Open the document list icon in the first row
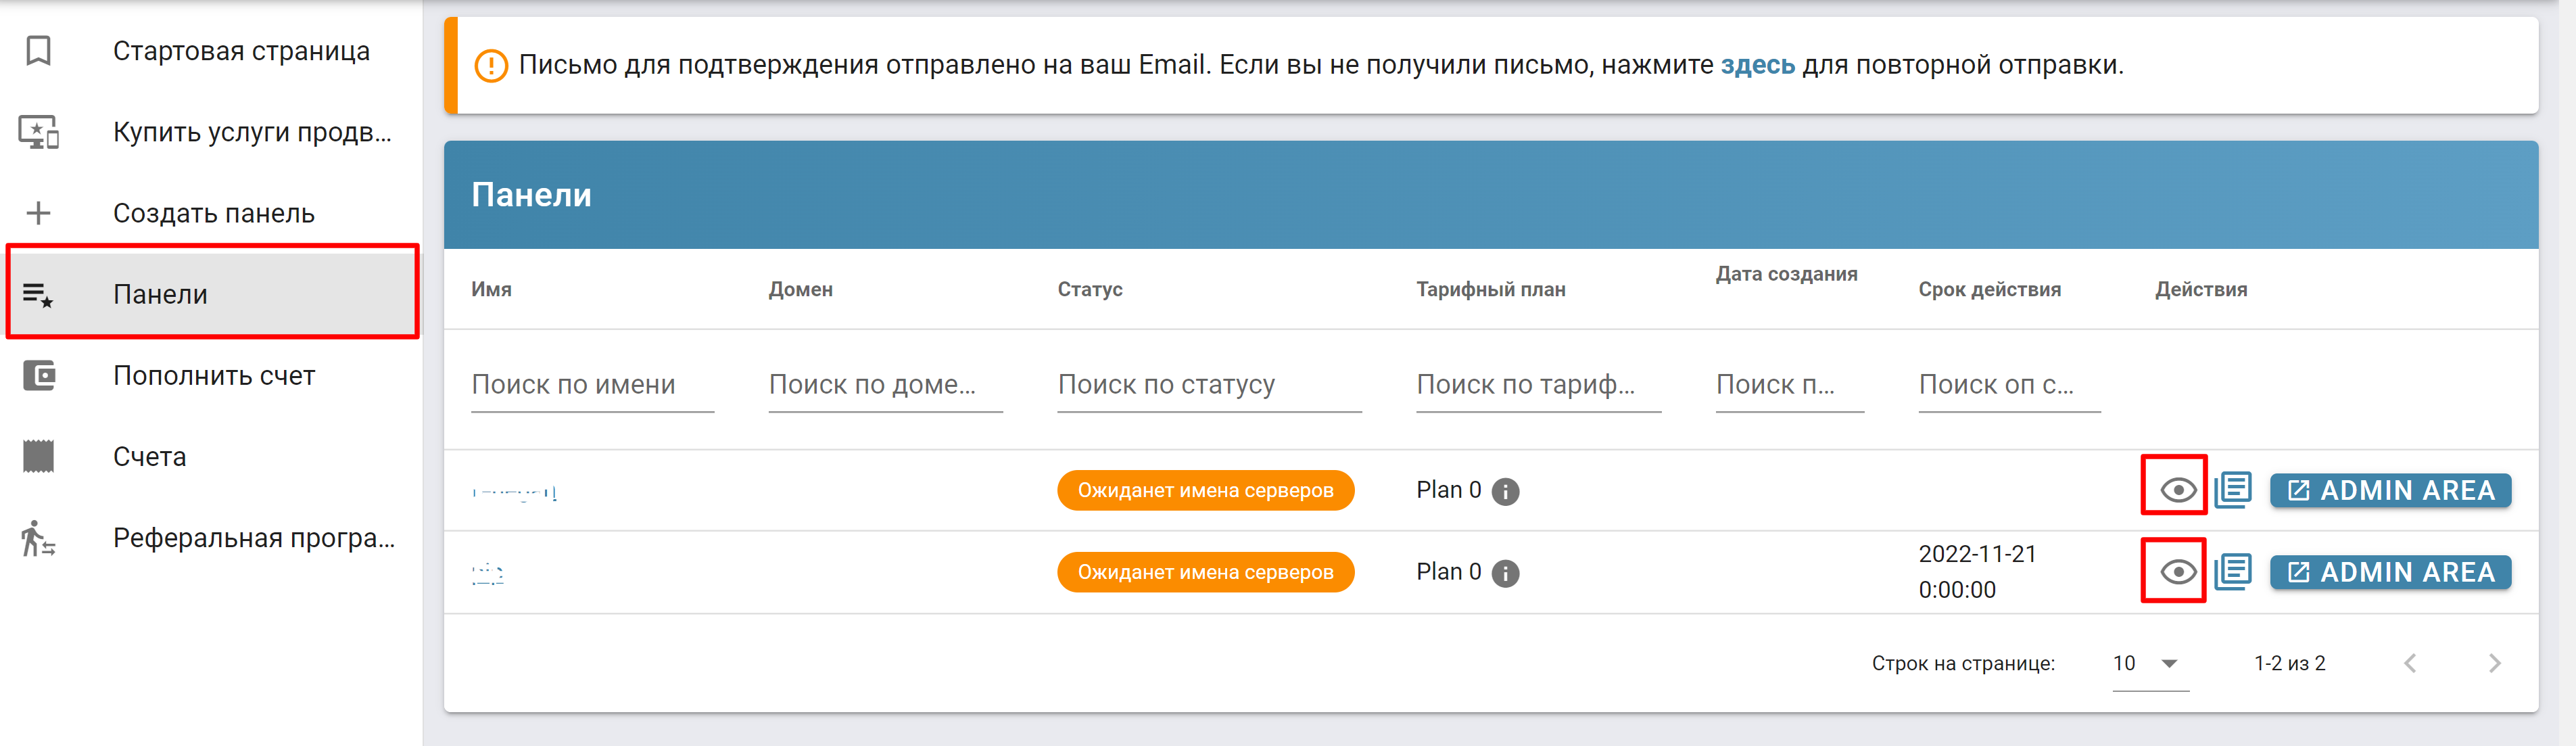The height and width of the screenshot is (746, 2576). [2233, 490]
